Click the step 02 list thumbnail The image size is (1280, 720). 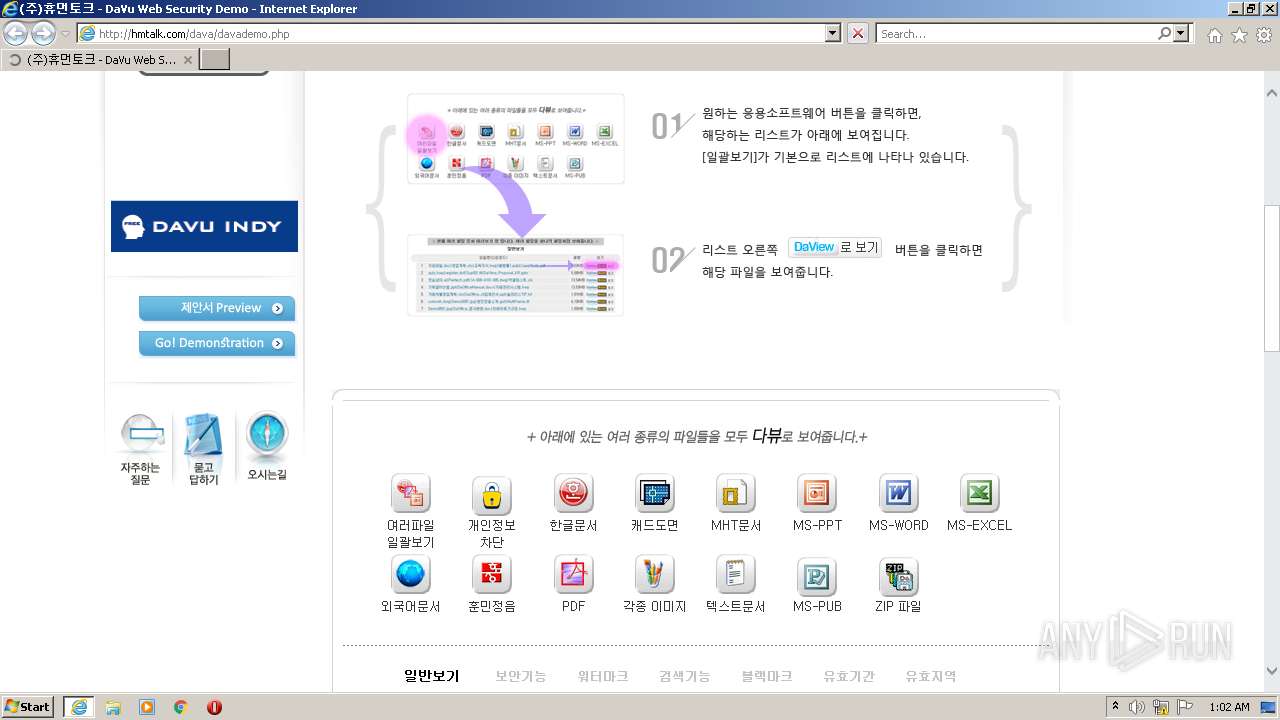(x=515, y=275)
